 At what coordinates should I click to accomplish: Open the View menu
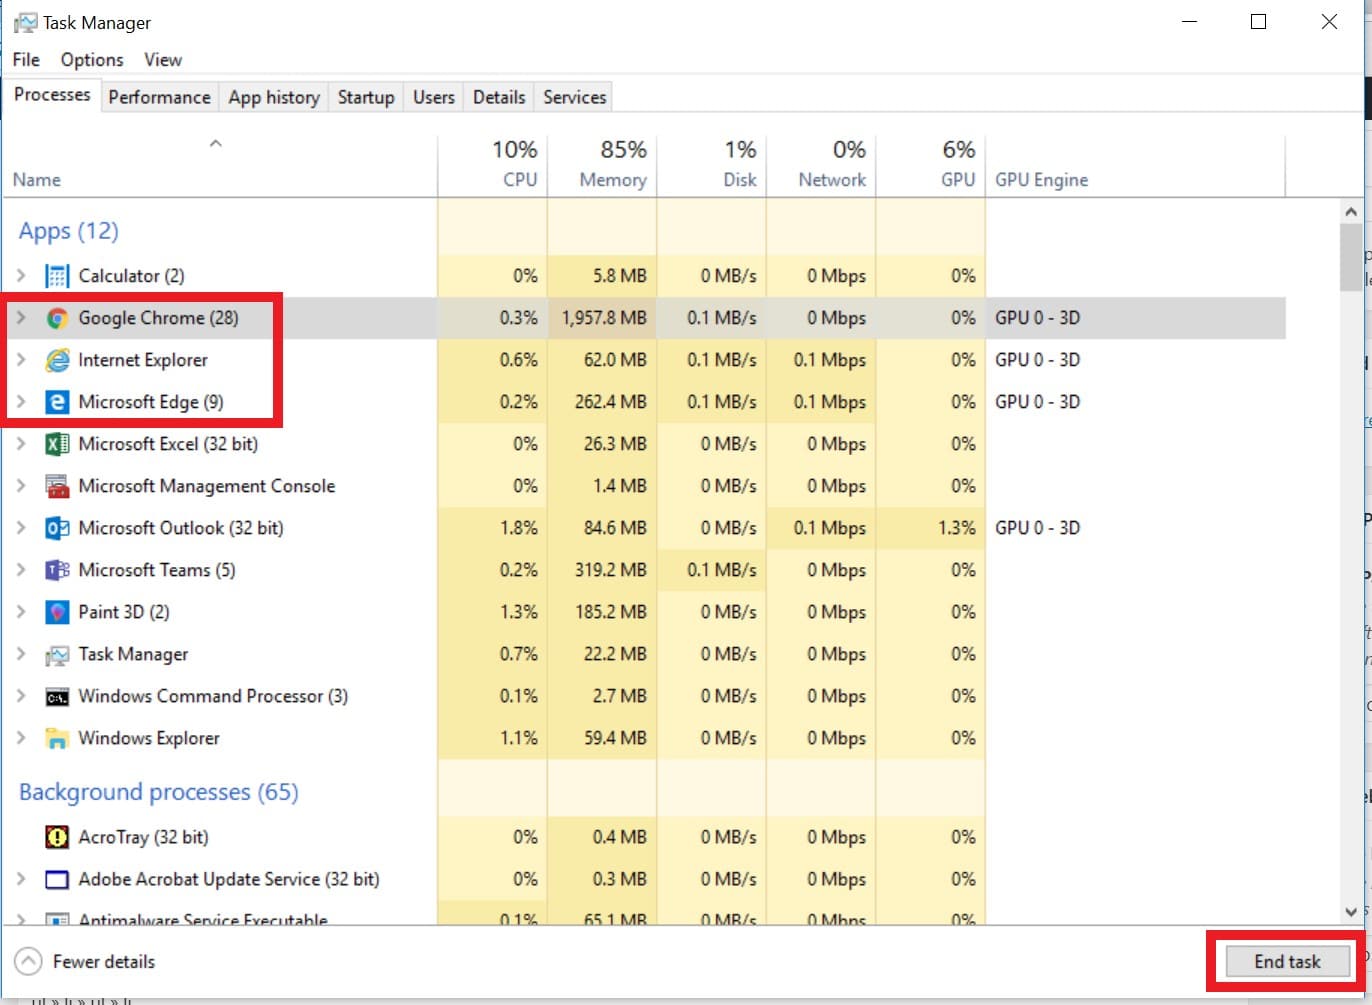click(x=163, y=60)
